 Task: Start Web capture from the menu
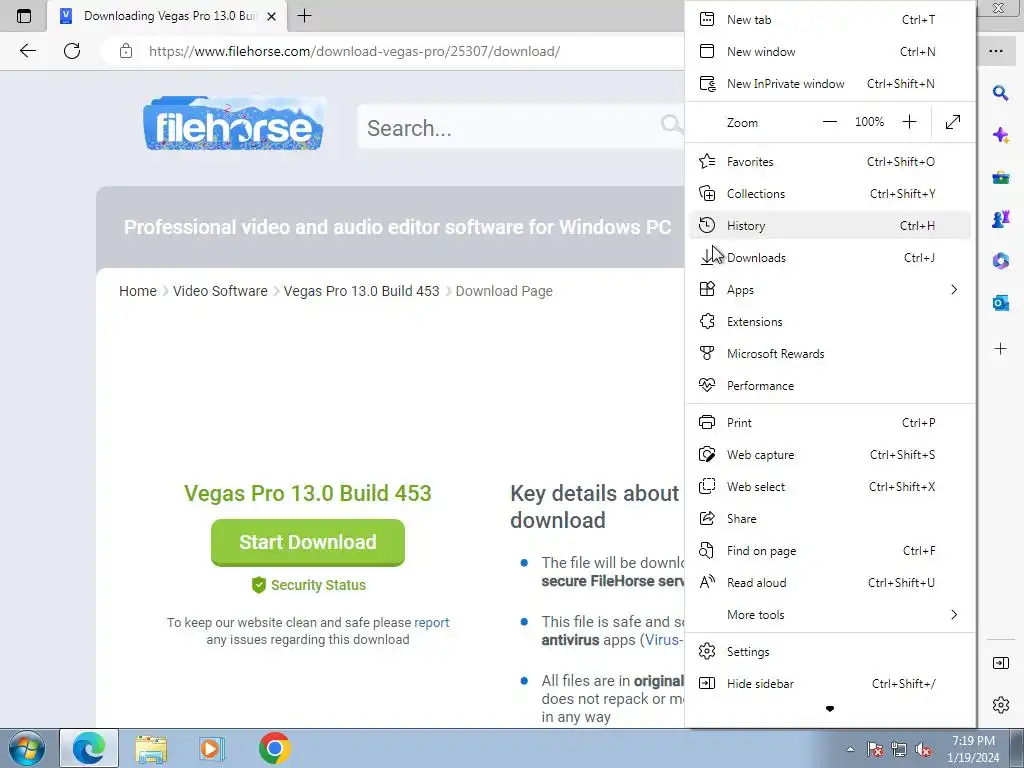click(x=829, y=455)
